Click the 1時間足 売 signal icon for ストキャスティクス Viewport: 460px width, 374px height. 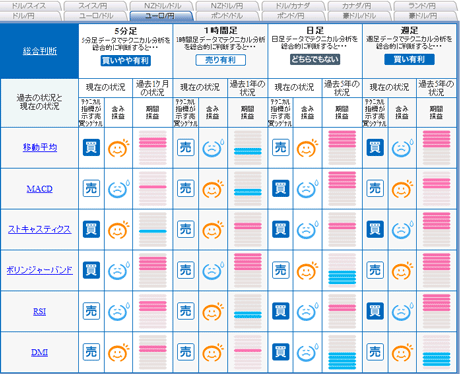[x=186, y=229]
